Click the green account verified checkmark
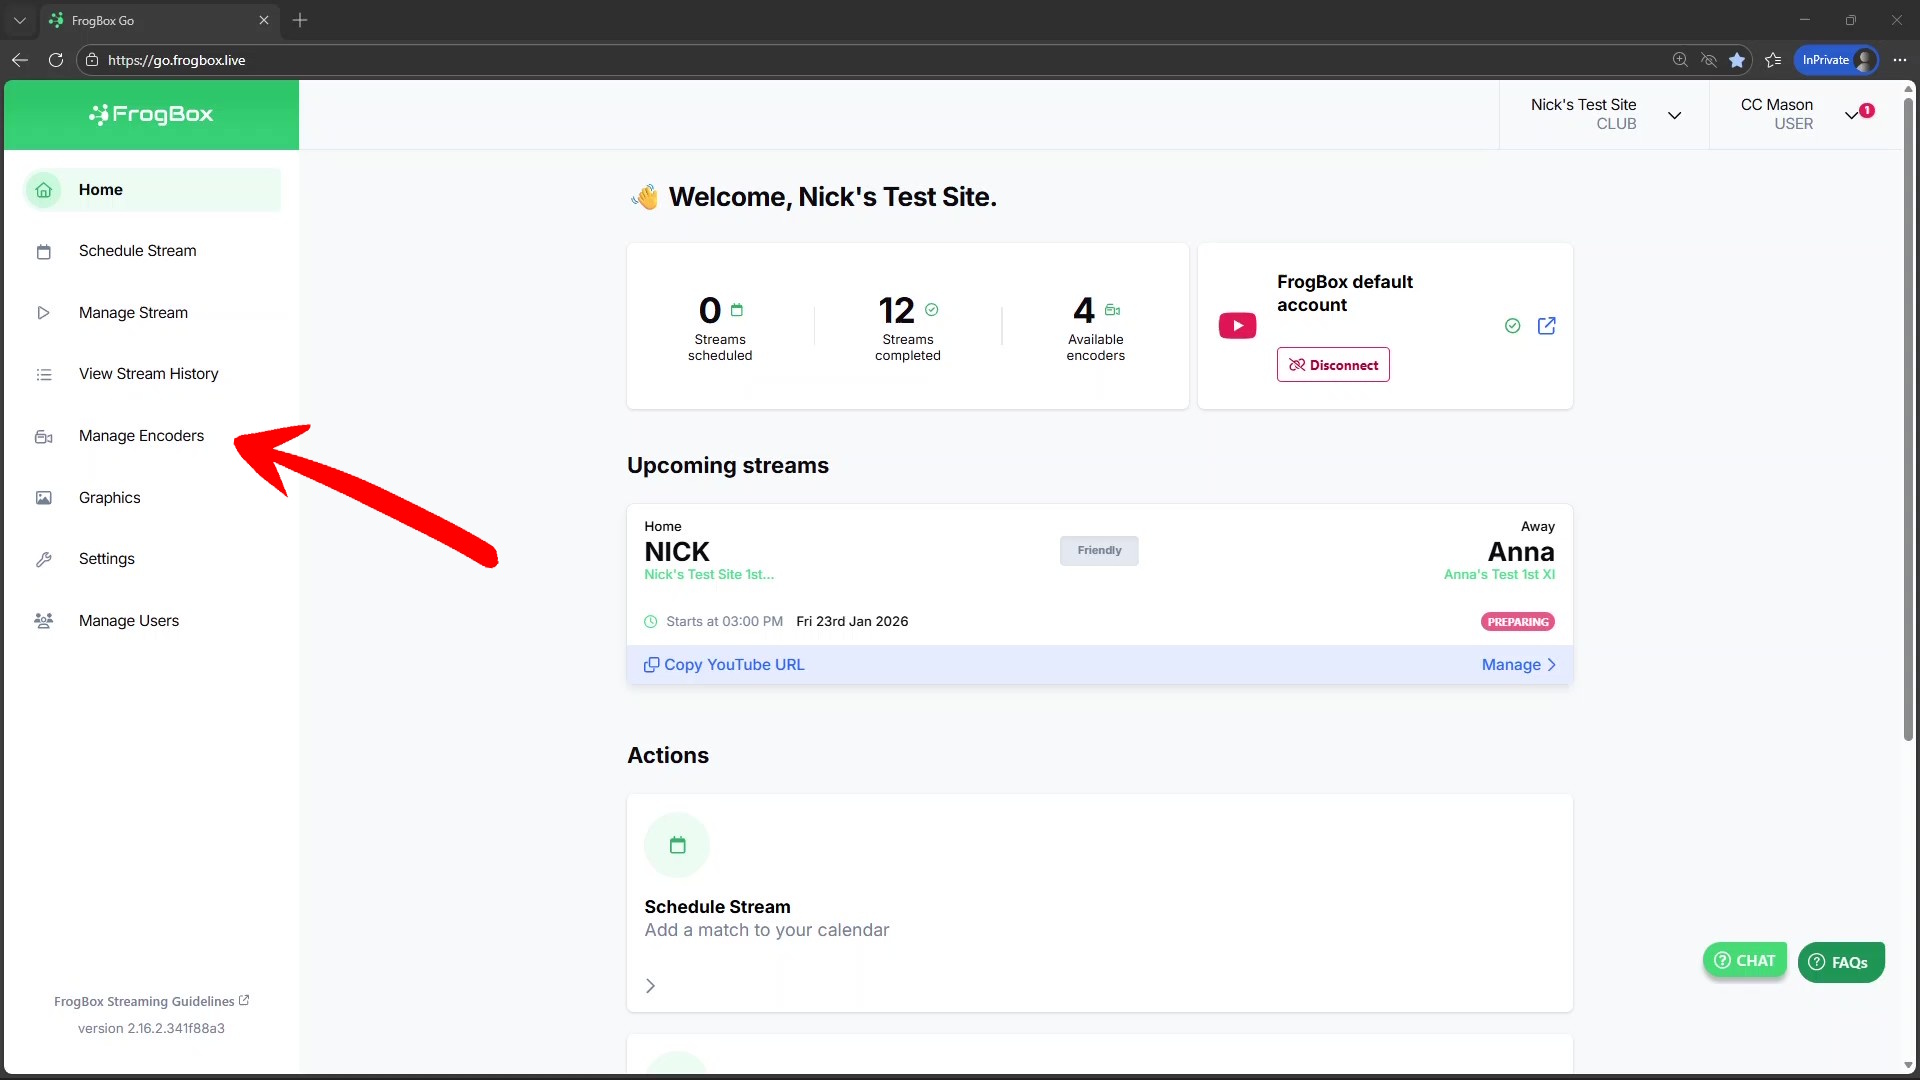This screenshot has width=1920, height=1080. tap(1512, 326)
